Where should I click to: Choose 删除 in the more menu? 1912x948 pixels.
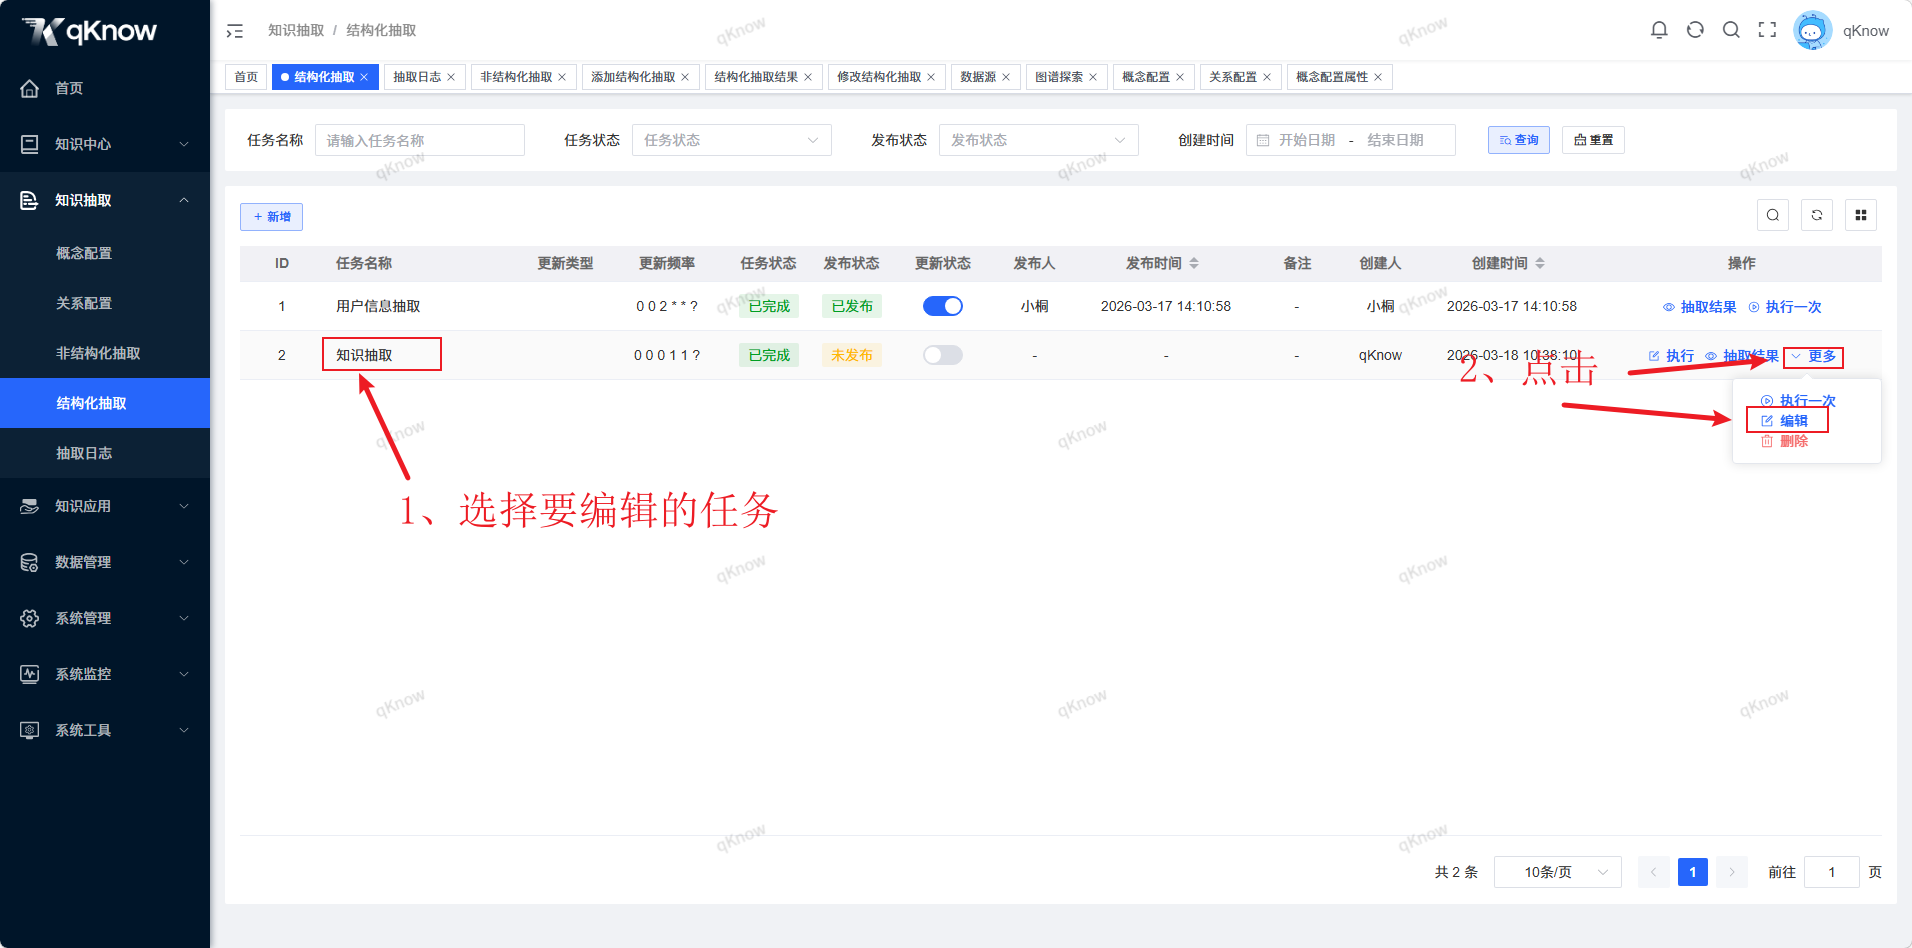click(1785, 441)
